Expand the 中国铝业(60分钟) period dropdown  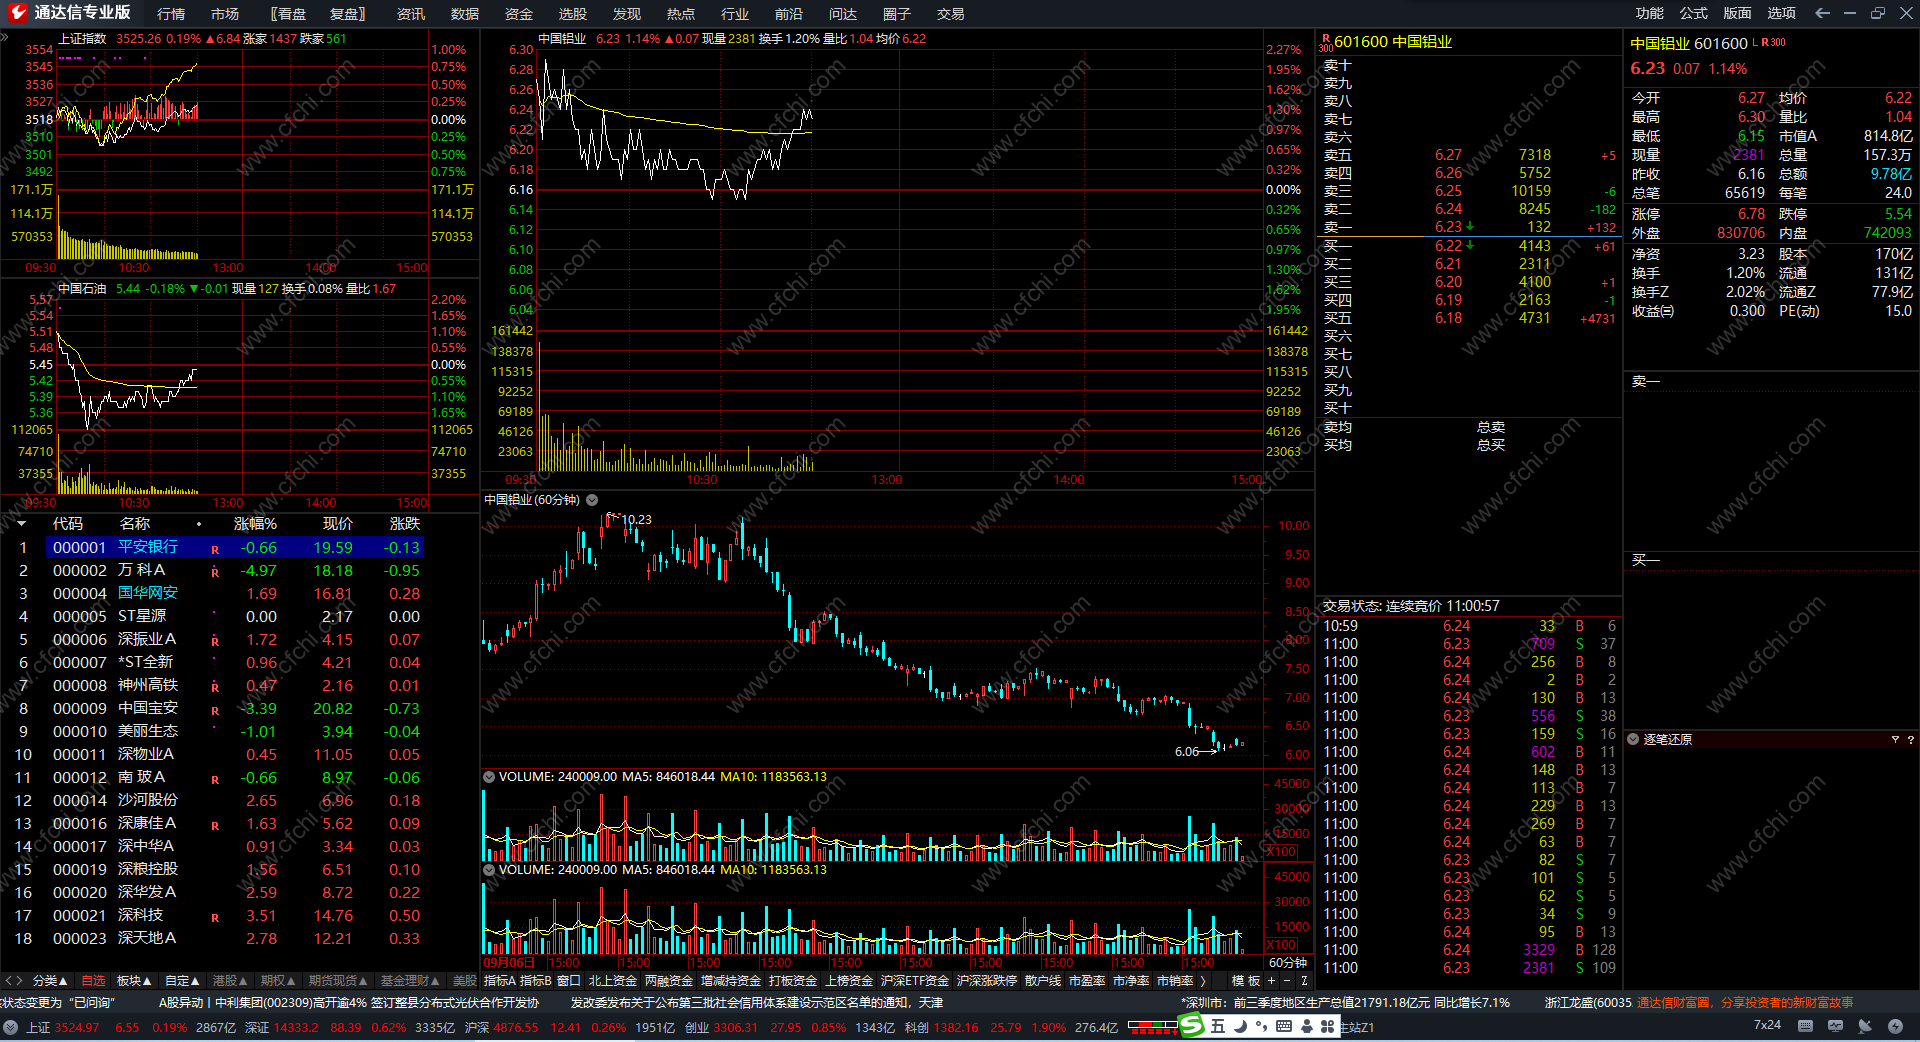coord(592,500)
